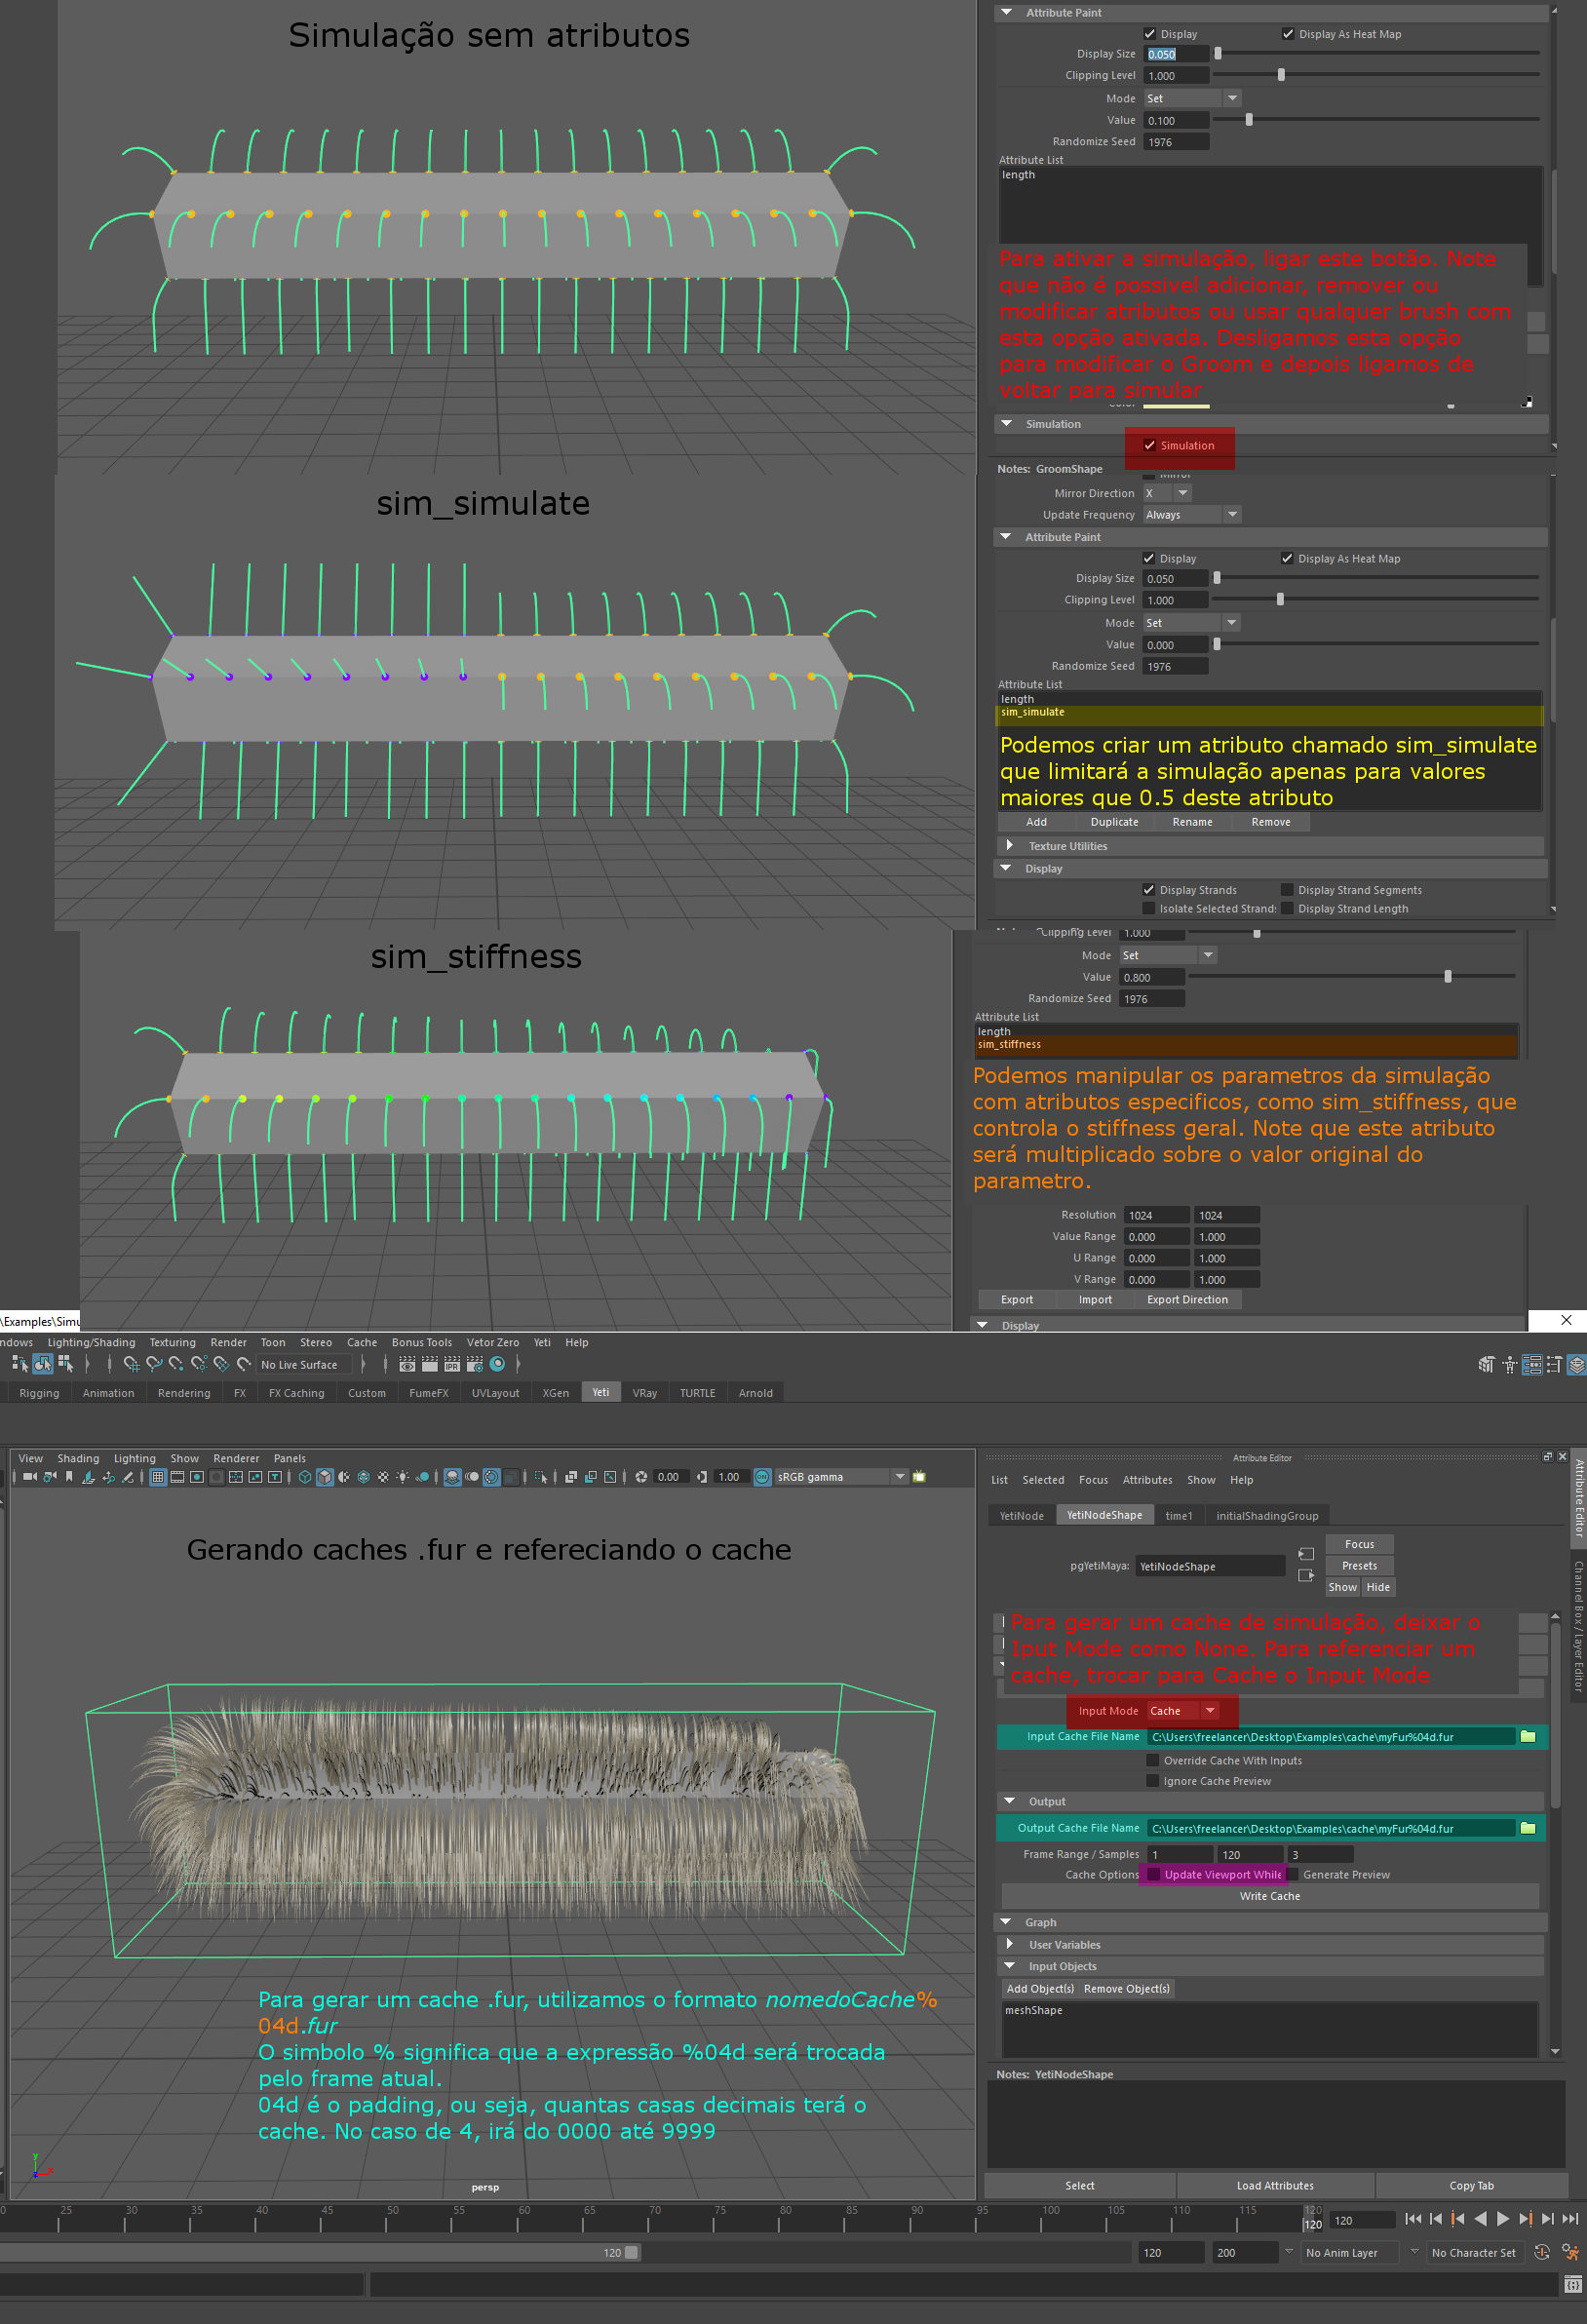
Task: Open the script editor icon
Action: coord(1572,2285)
